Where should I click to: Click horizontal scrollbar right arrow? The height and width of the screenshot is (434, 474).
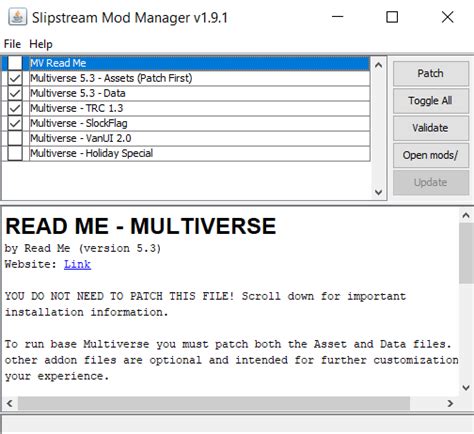coord(450,403)
